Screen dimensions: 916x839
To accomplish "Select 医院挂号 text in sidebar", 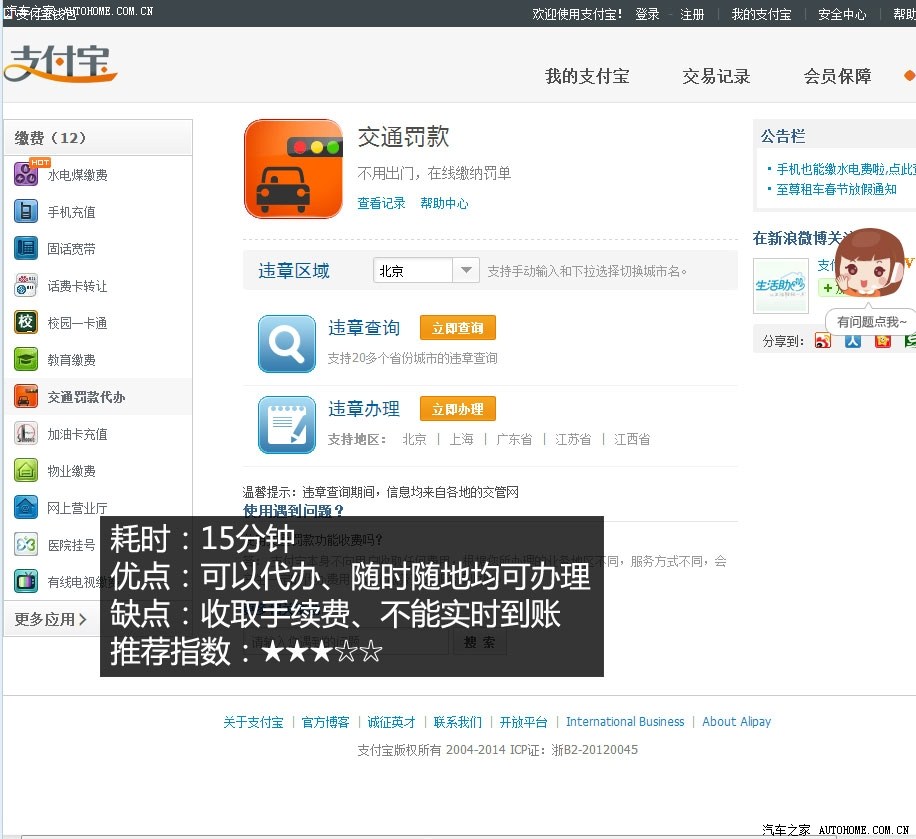I will tap(71, 545).
